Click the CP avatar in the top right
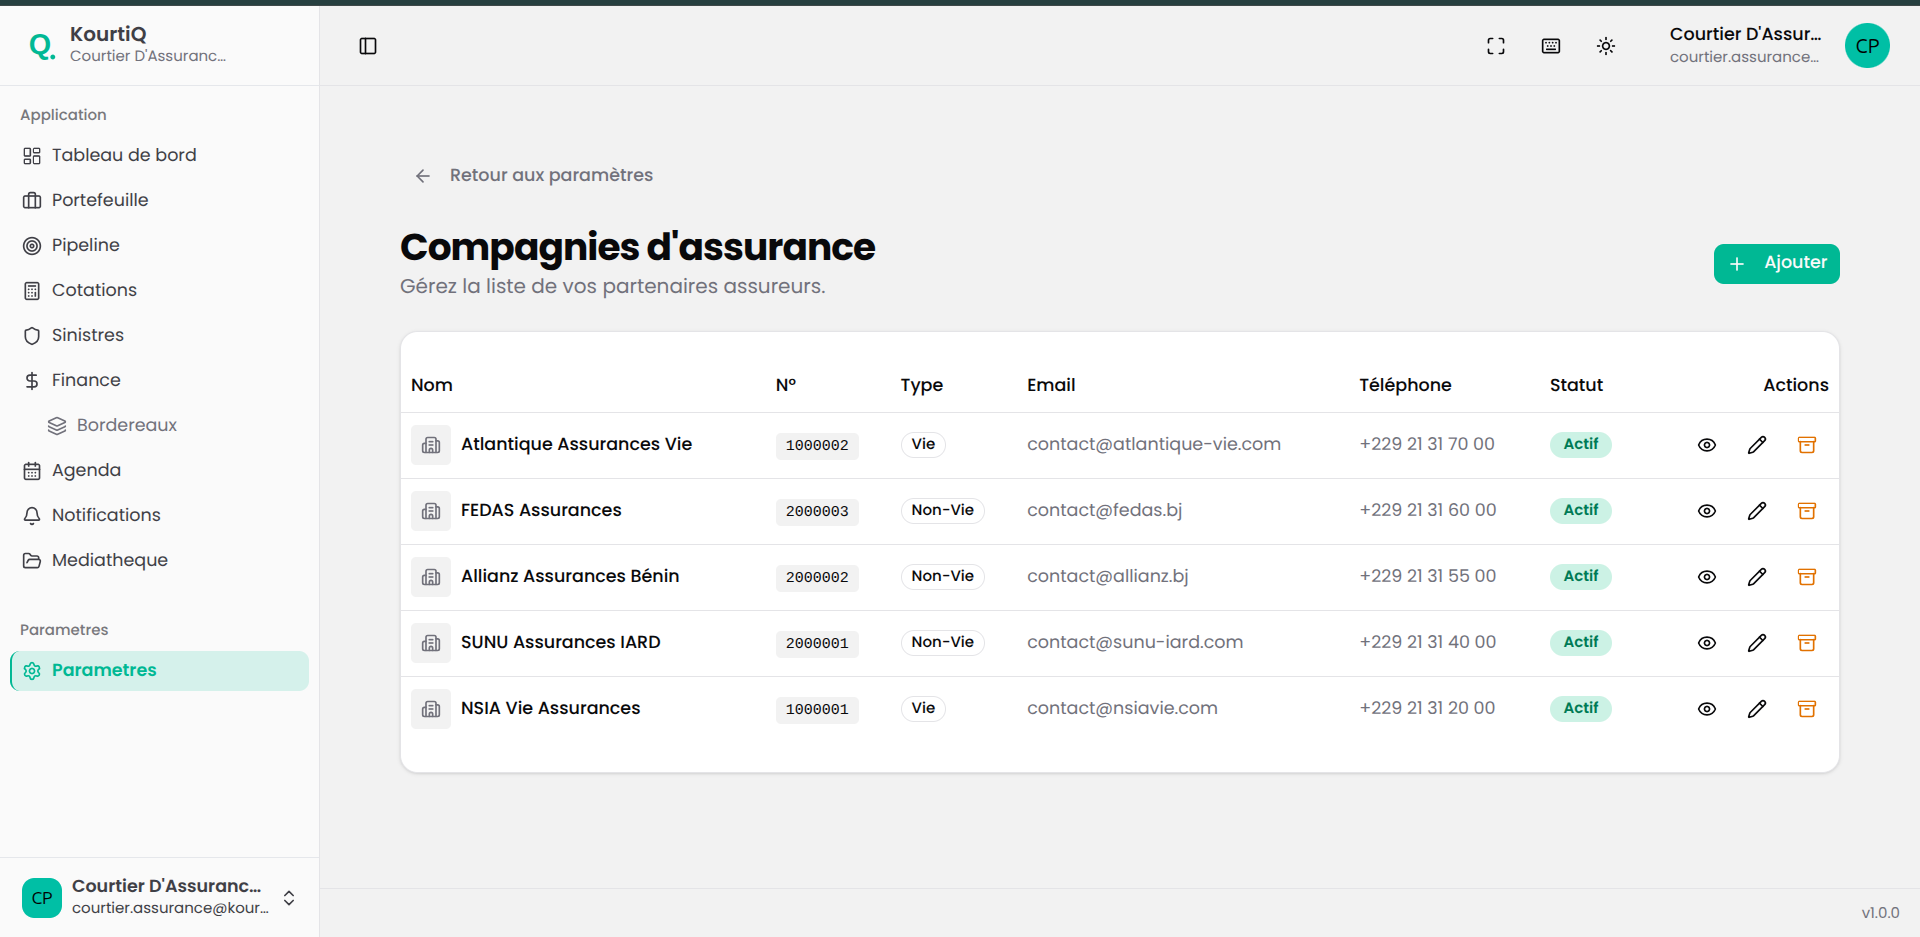 coord(1867,46)
